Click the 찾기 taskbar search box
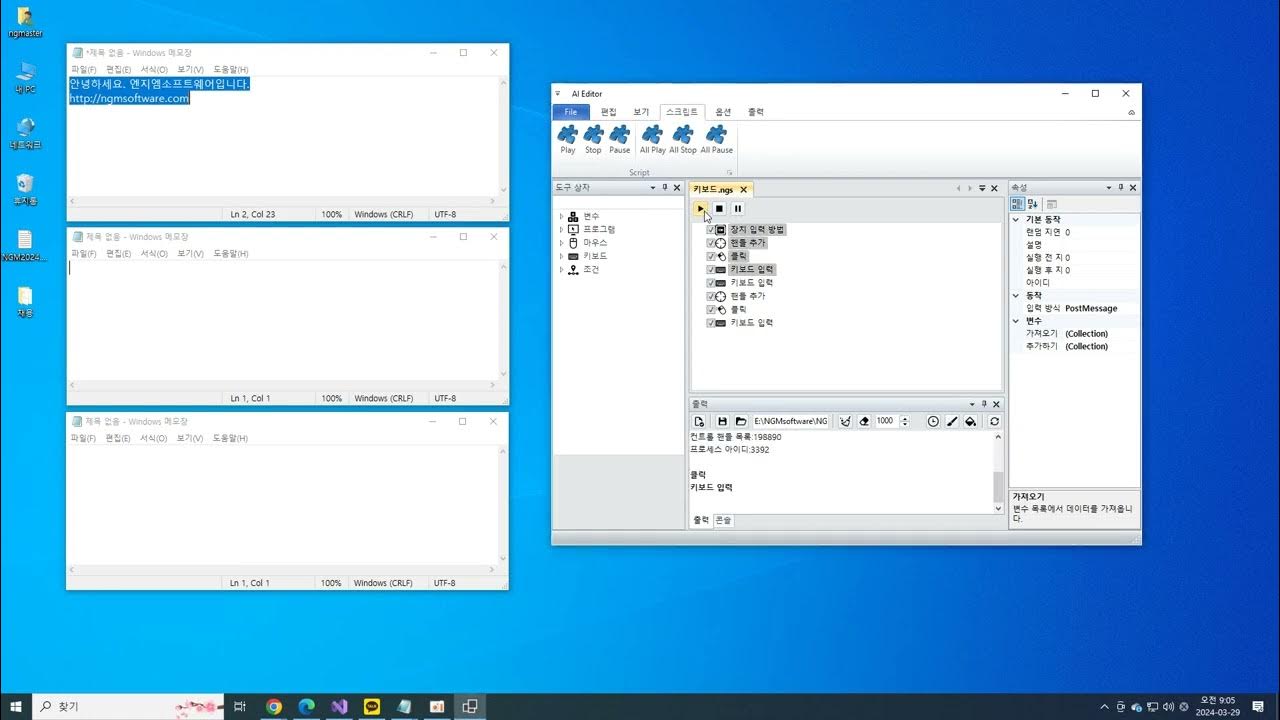Image resolution: width=1280 pixels, height=720 pixels. [x=129, y=706]
